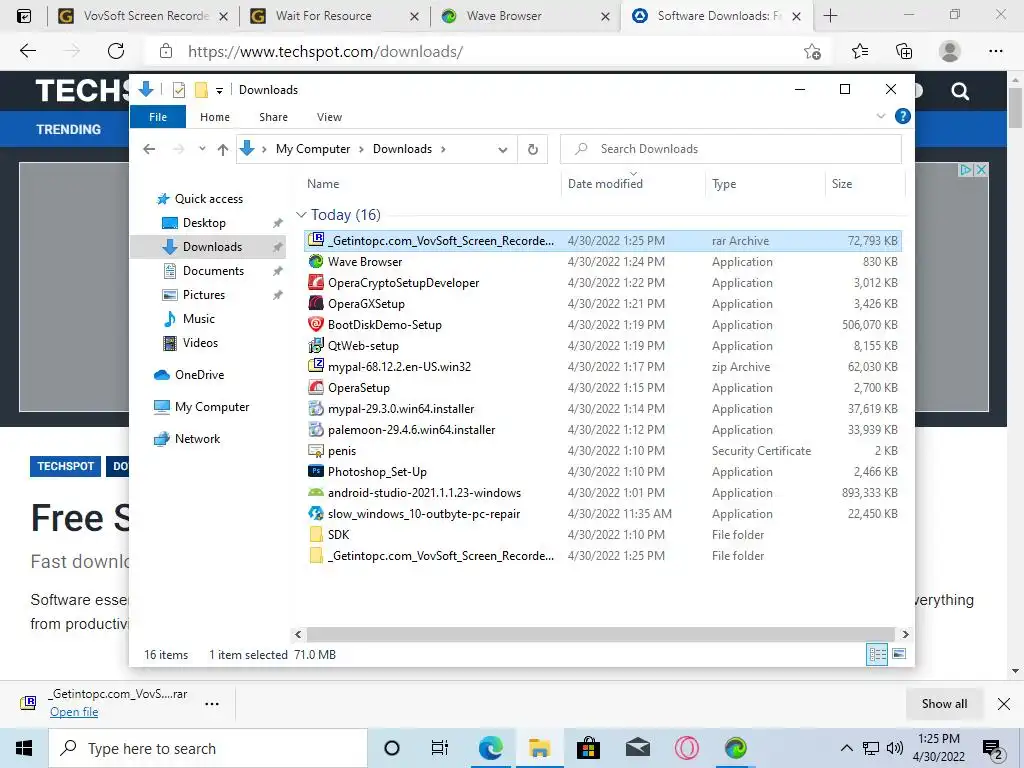
Task: Click TRENDING on the TechSpot page
Action: tap(69, 129)
